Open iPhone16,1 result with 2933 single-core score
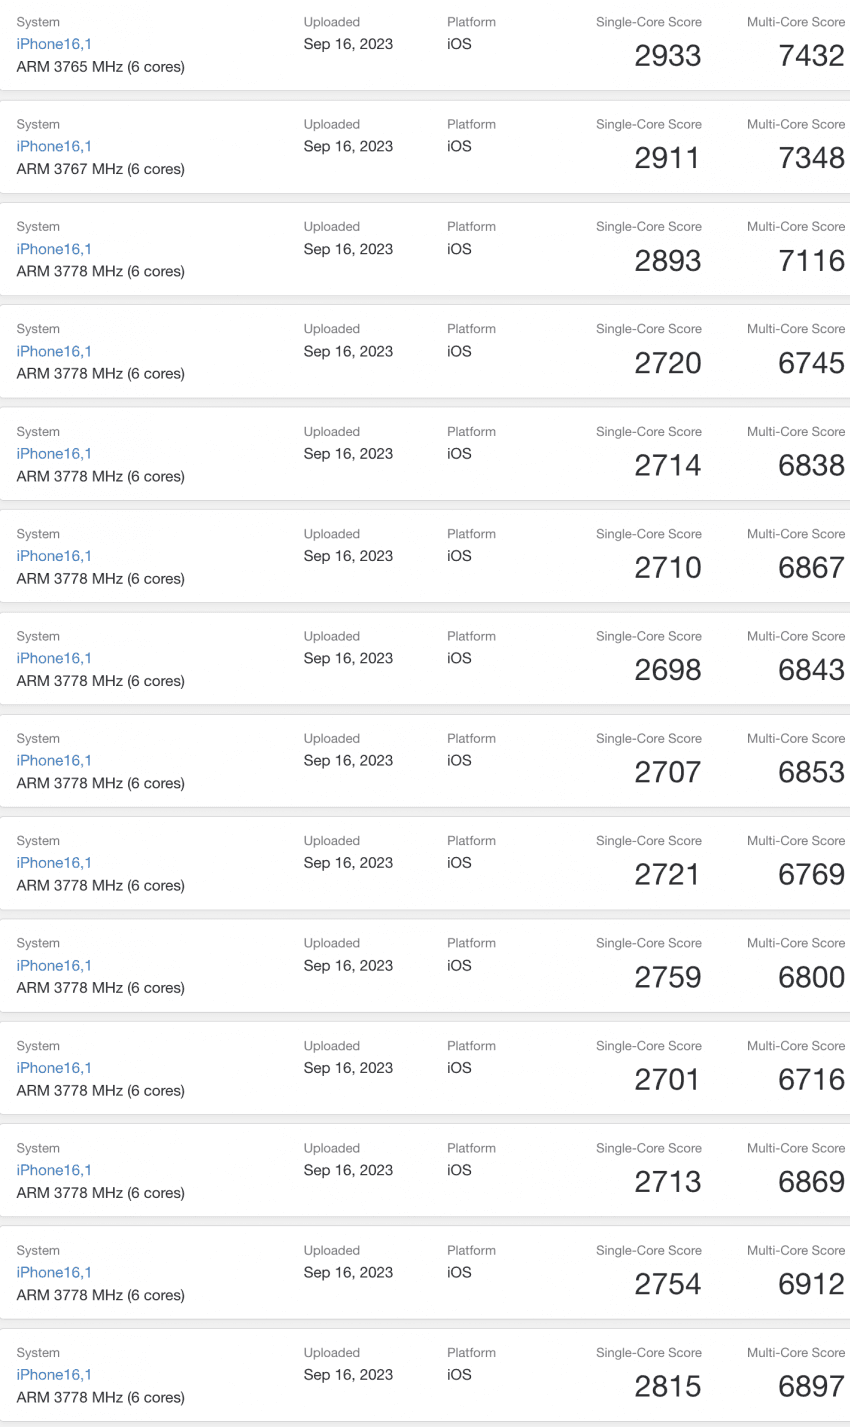 pyautogui.click(x=54, y=44)
